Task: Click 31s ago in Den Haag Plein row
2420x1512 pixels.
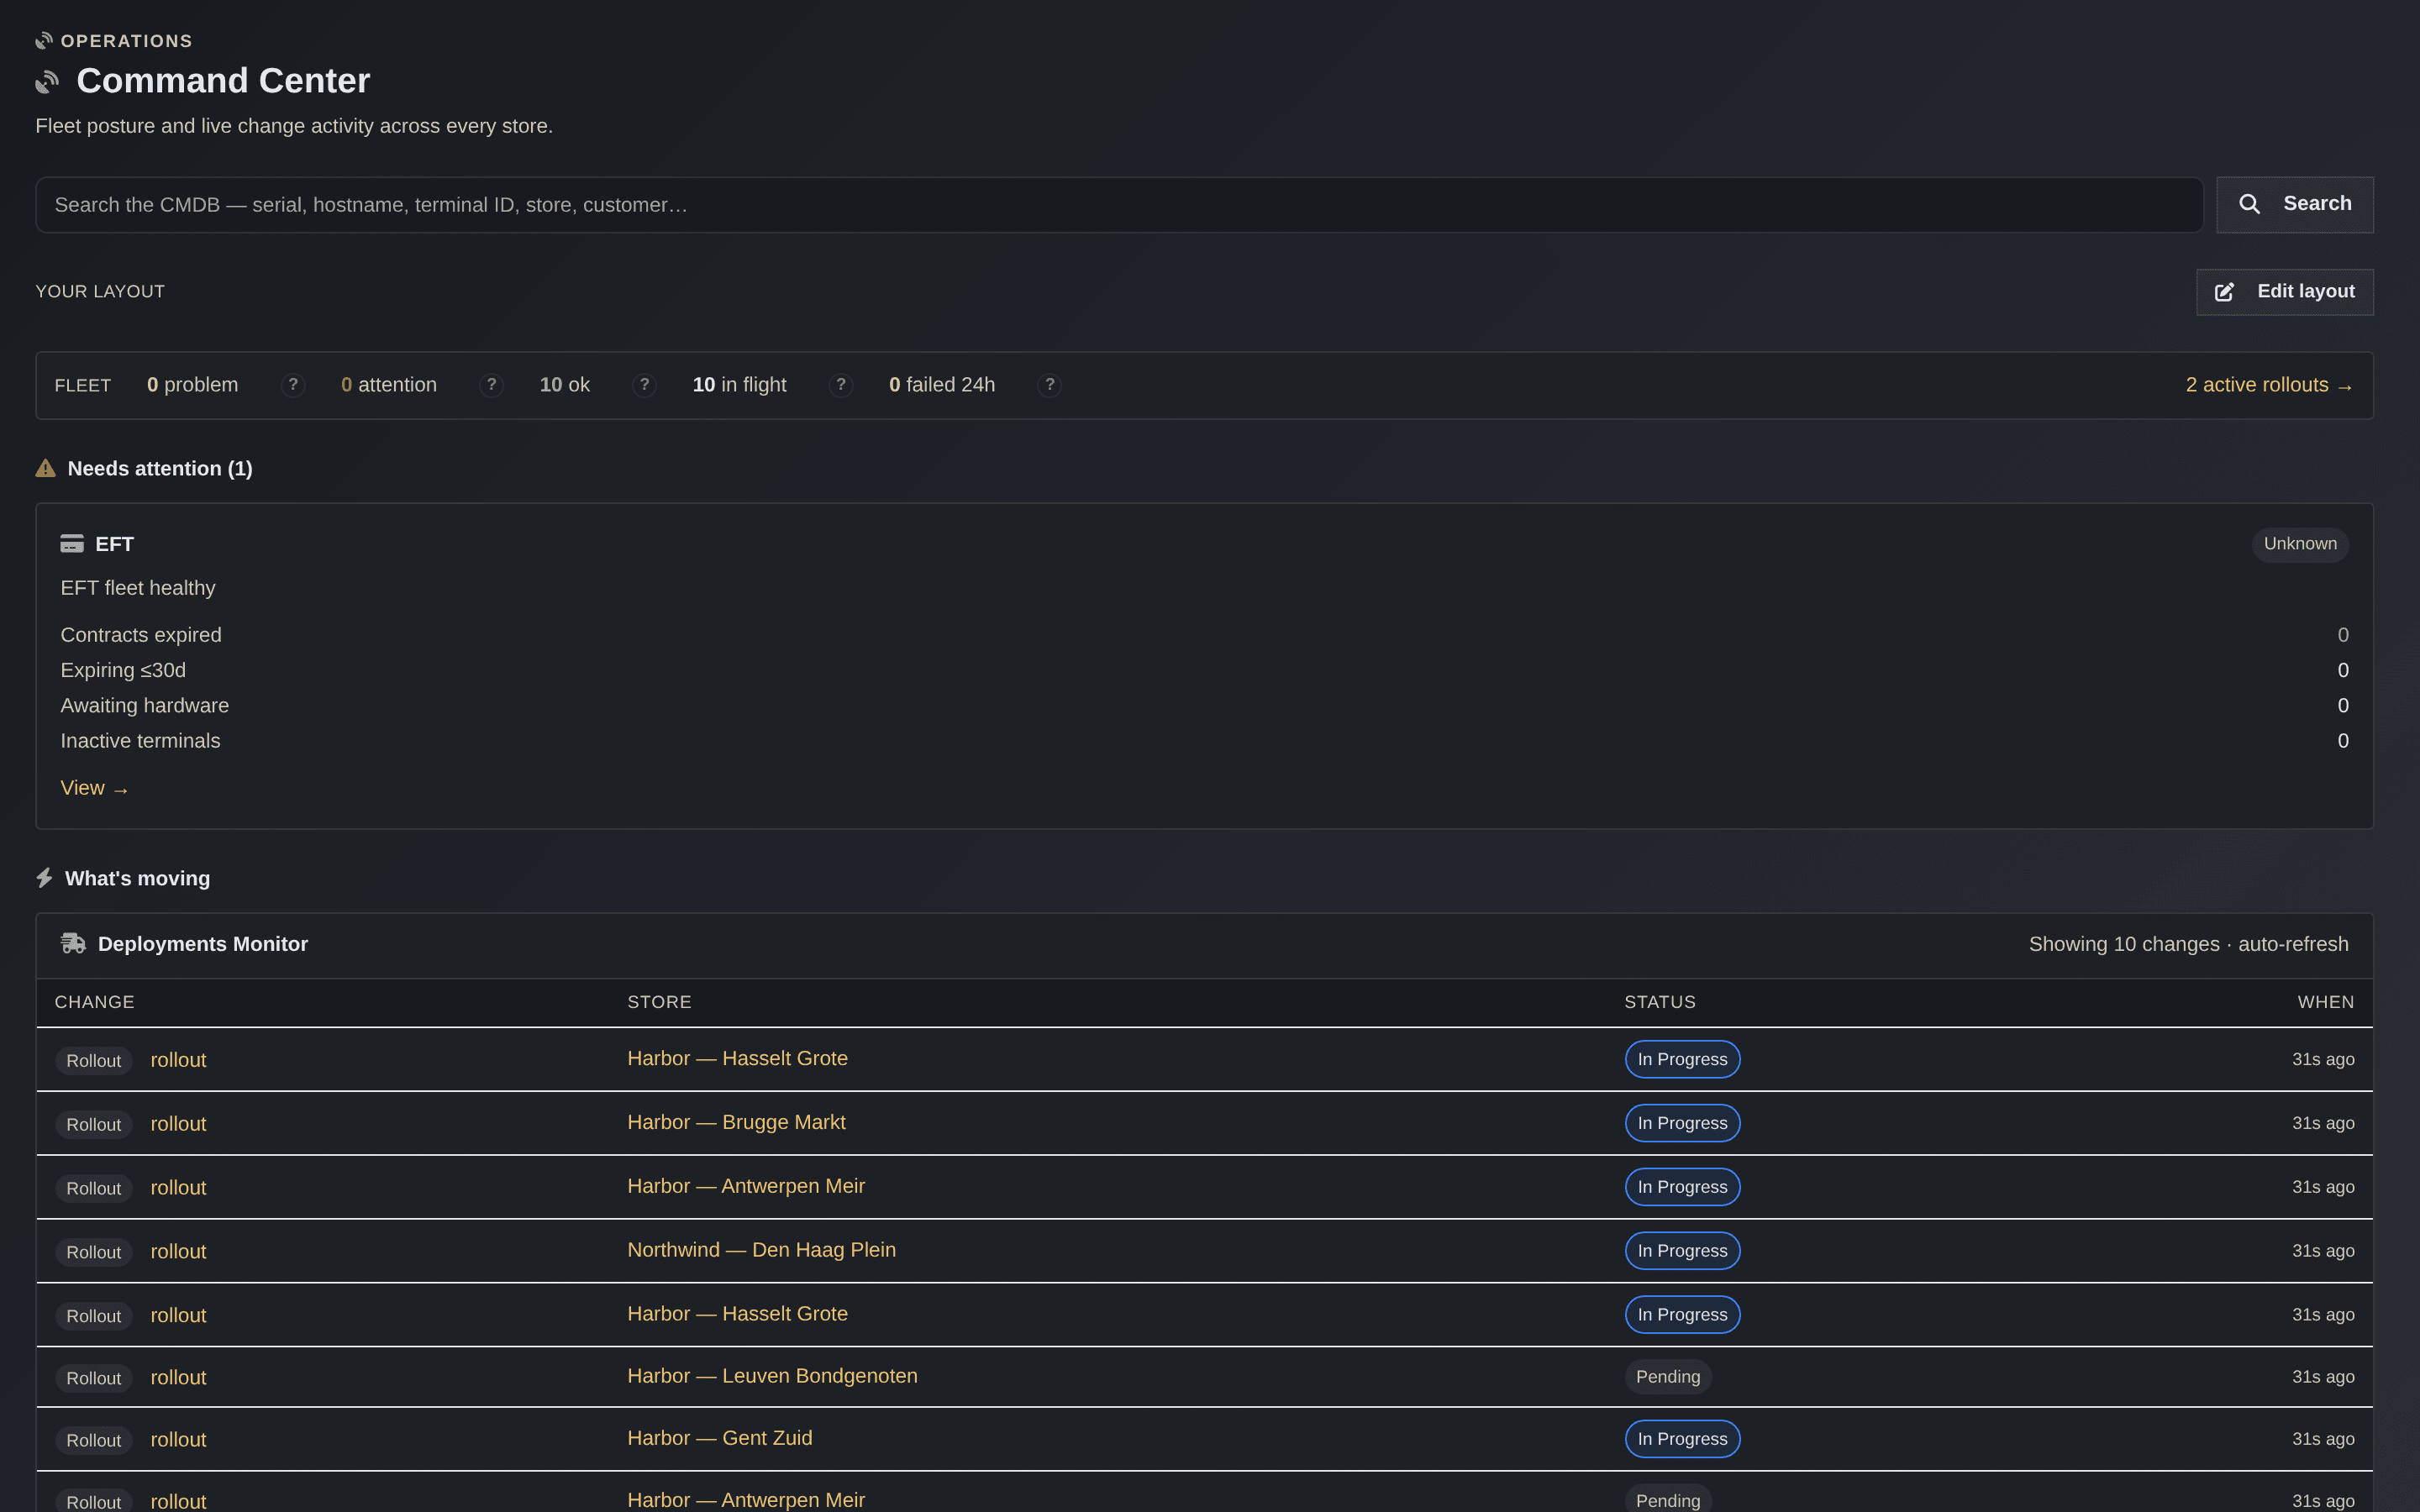Action: click(2323, 1251)
